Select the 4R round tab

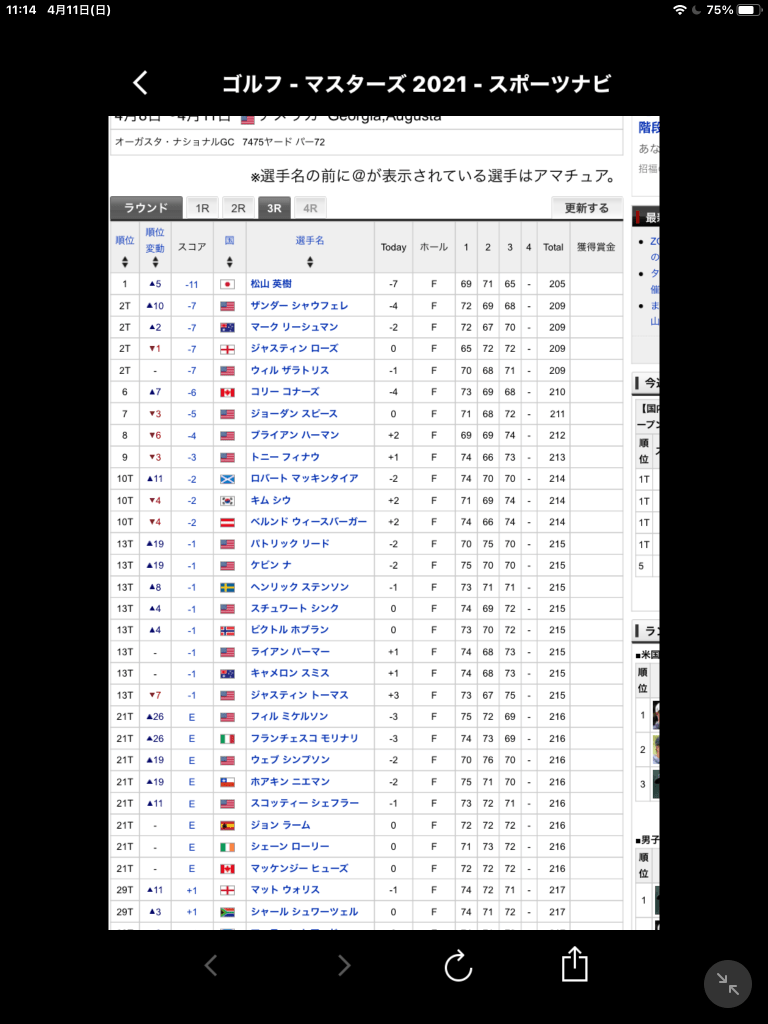tap(310, 208)
